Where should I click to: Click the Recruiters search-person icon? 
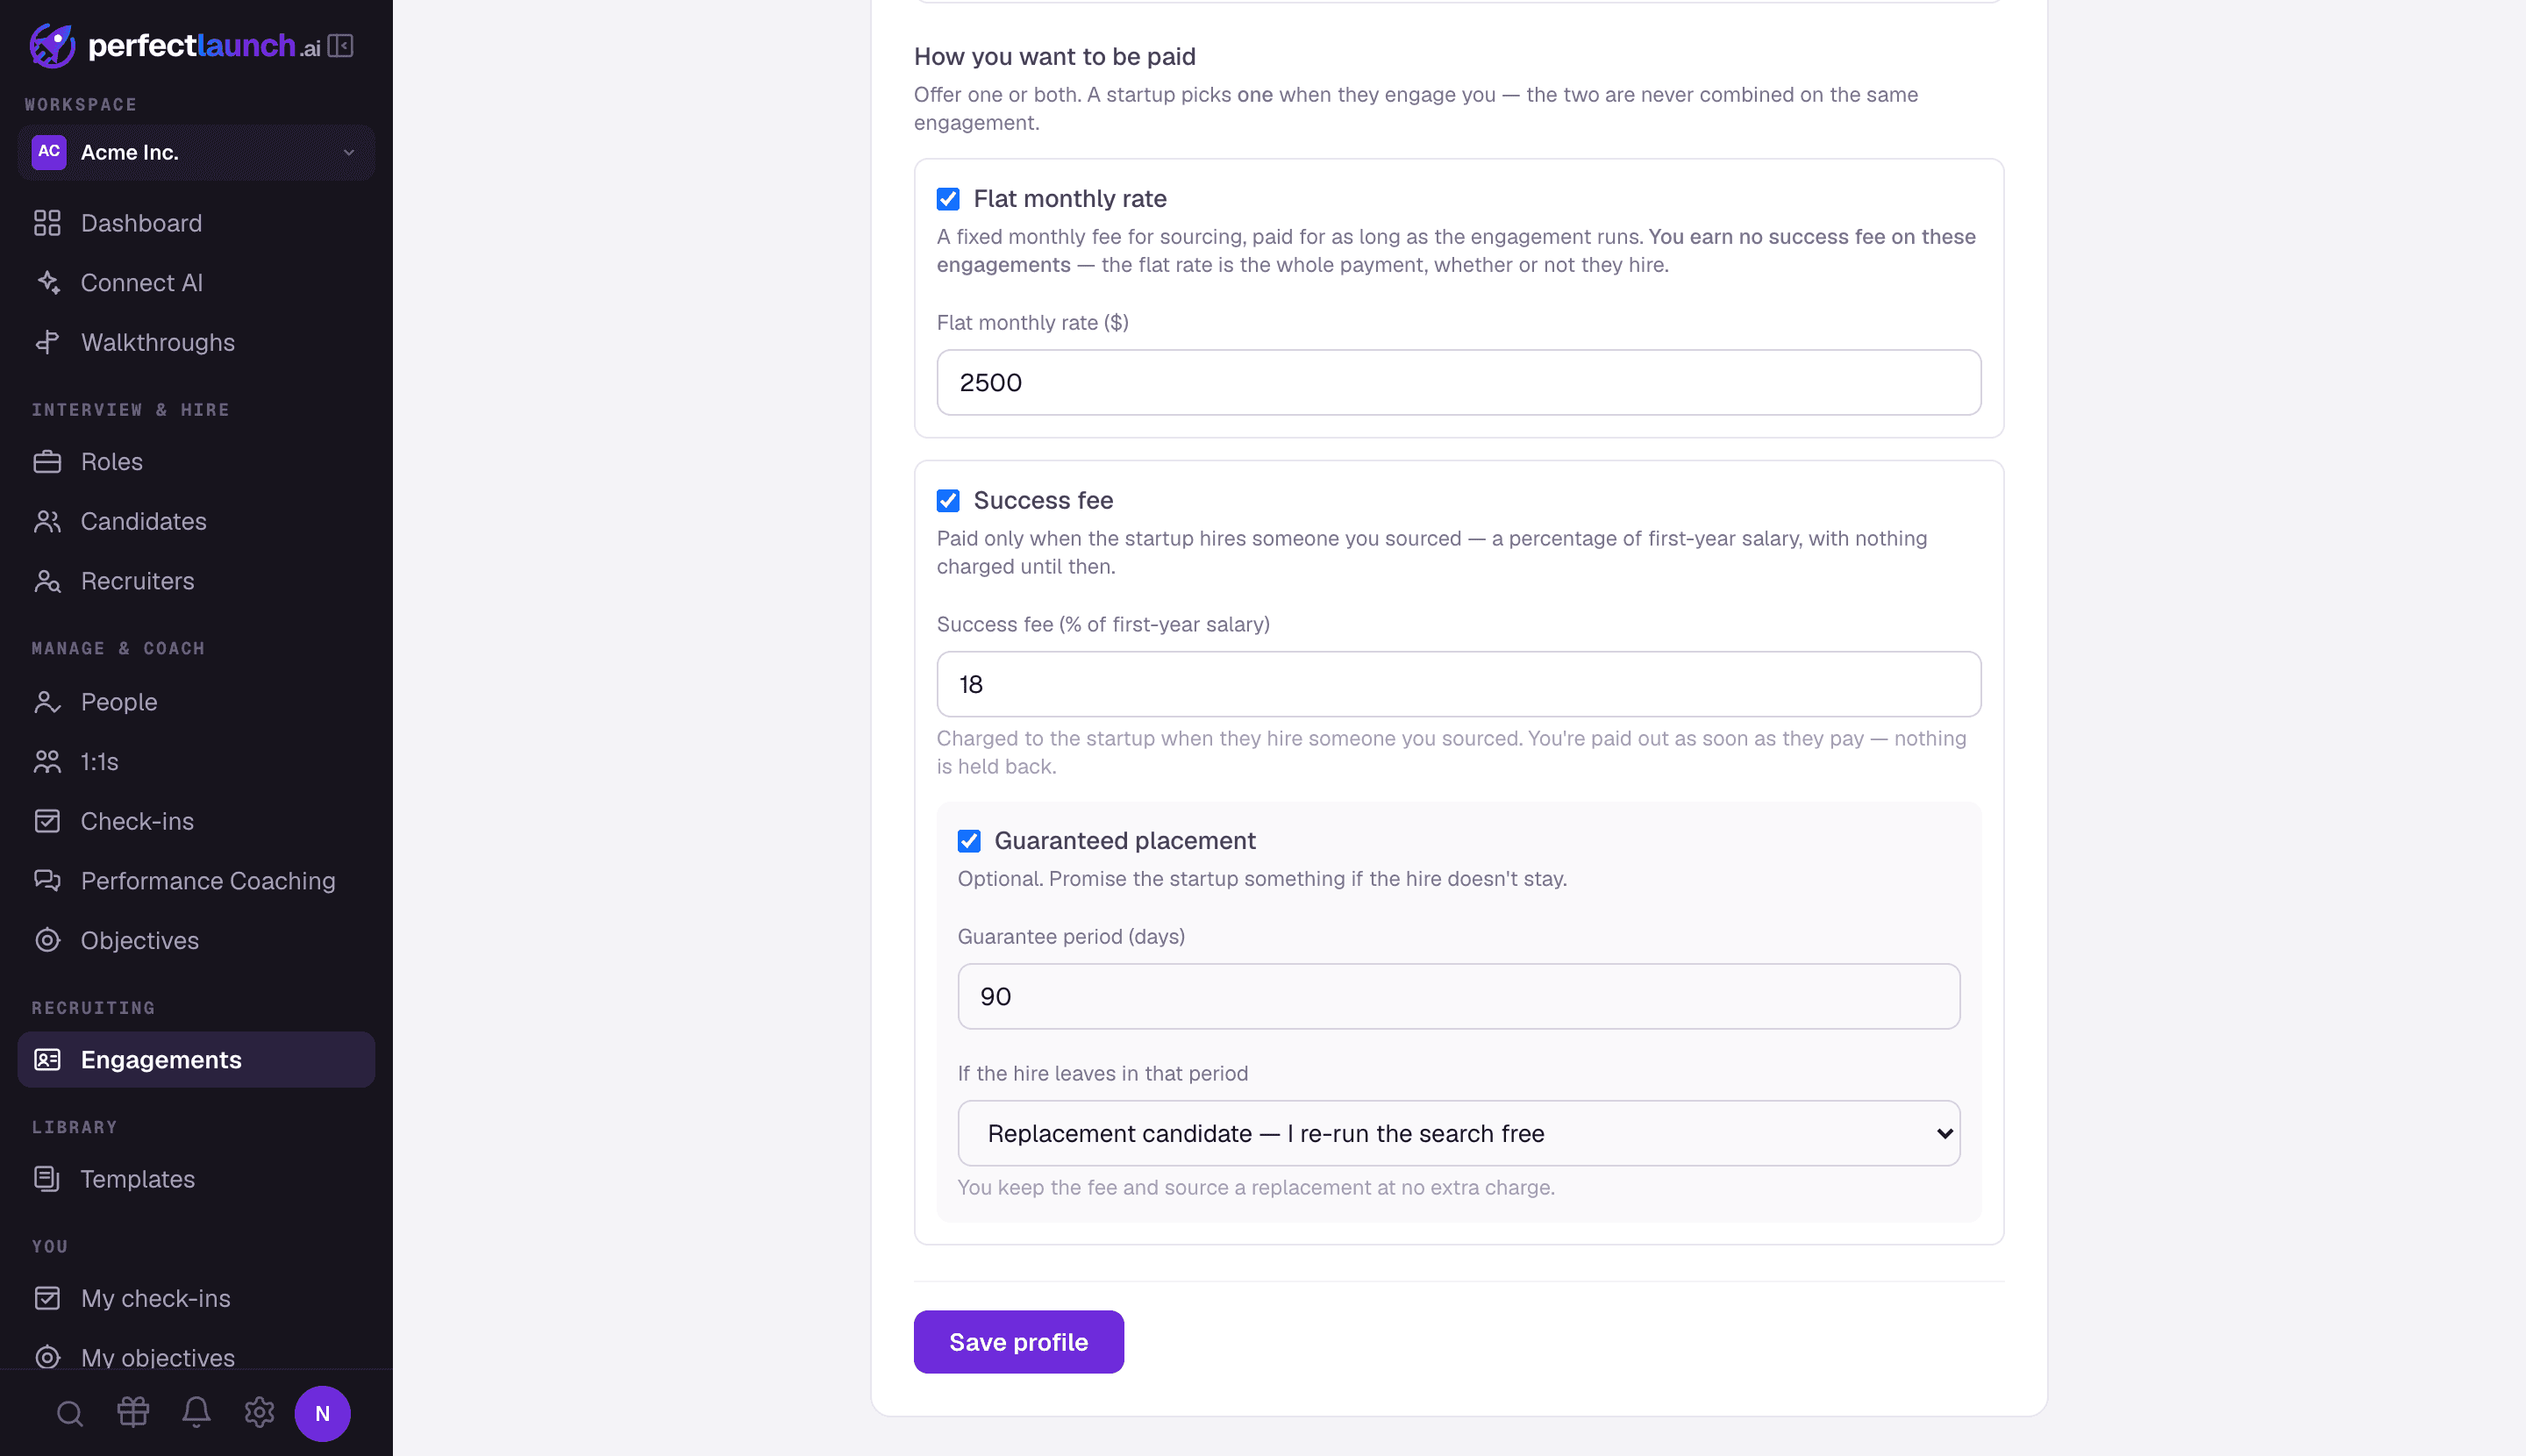[x=47, y=581]
